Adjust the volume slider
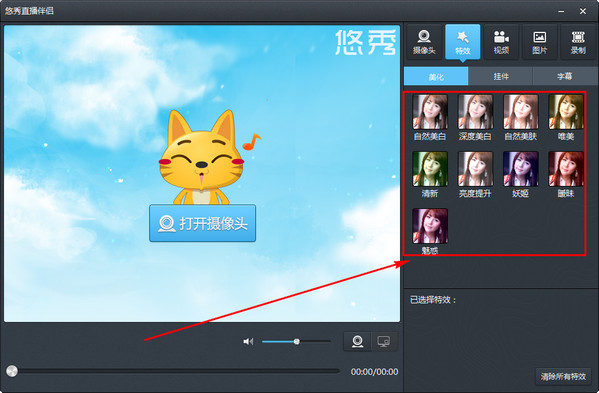599x393 pixels. 296,341
